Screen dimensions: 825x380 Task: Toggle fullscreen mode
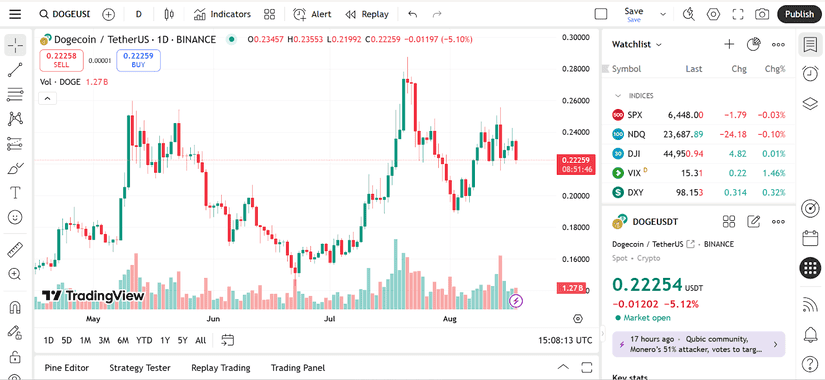[738, 14]
